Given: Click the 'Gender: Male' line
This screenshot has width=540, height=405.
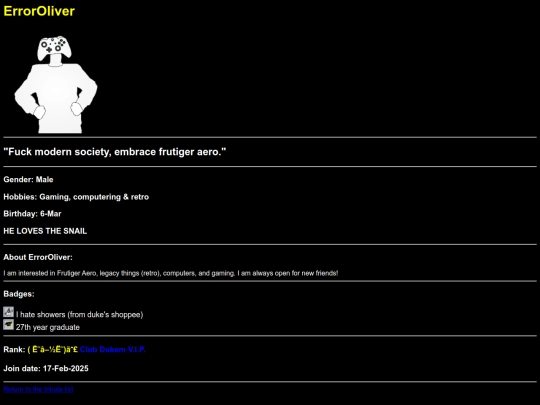Looking at the screenshot, I should click(28, 179).
